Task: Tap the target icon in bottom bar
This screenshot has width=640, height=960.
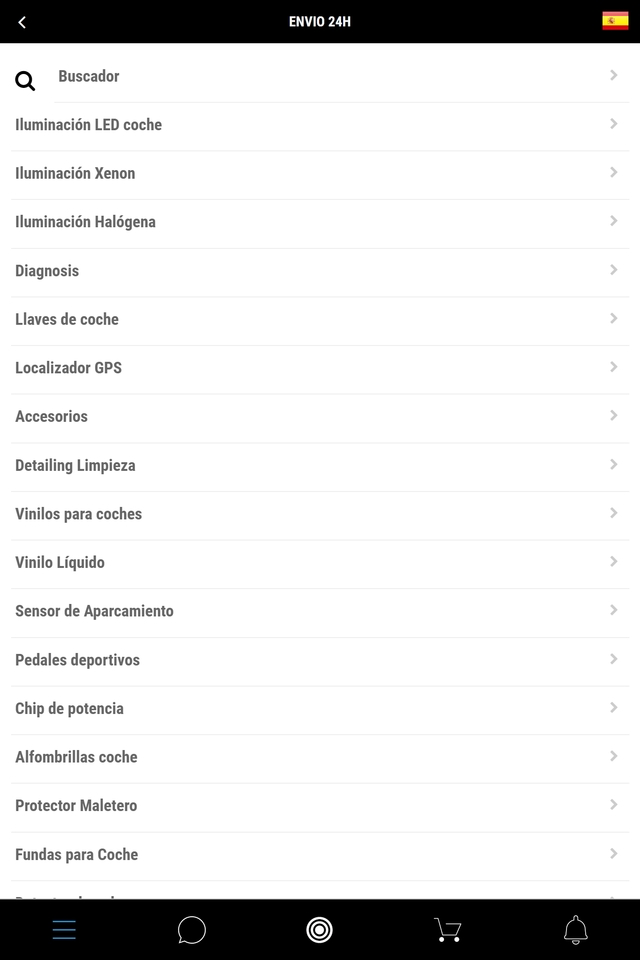Action: (x=320, y=929)
